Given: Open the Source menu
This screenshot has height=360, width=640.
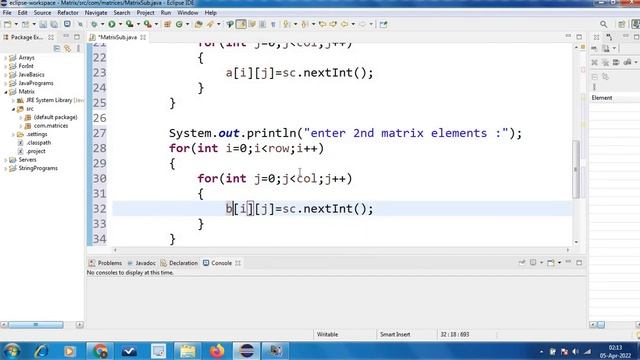Looking at the screenshot, I should click(x=42, y=13).
